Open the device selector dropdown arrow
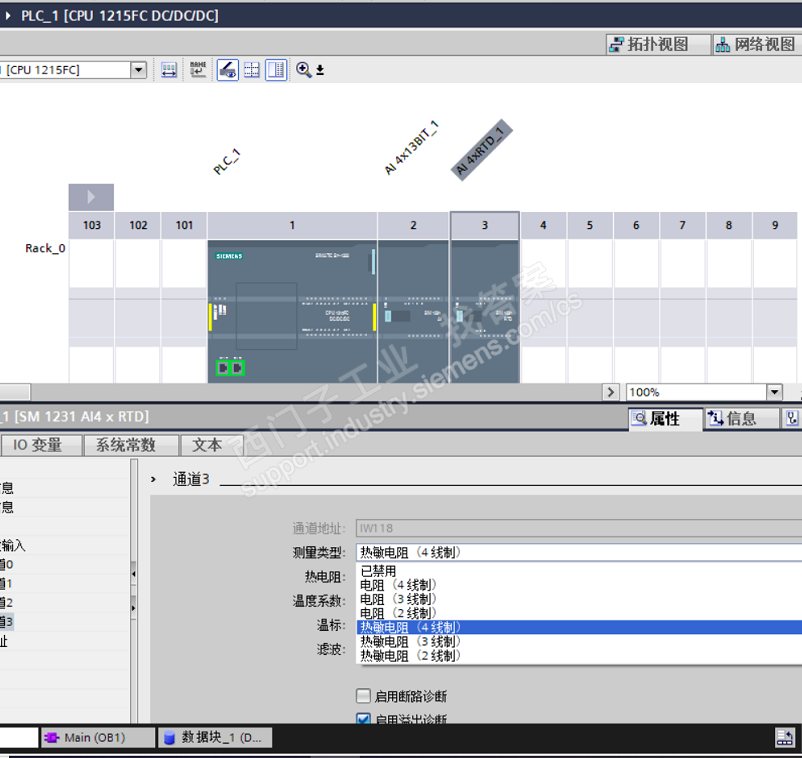 [138, 70]
